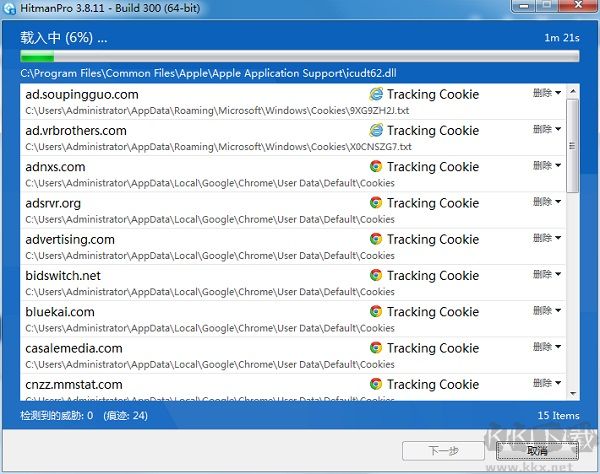This screenshot has height=474, width=600.
Task: Select the advertising.com entry
Action: click(x=293, y=246)
